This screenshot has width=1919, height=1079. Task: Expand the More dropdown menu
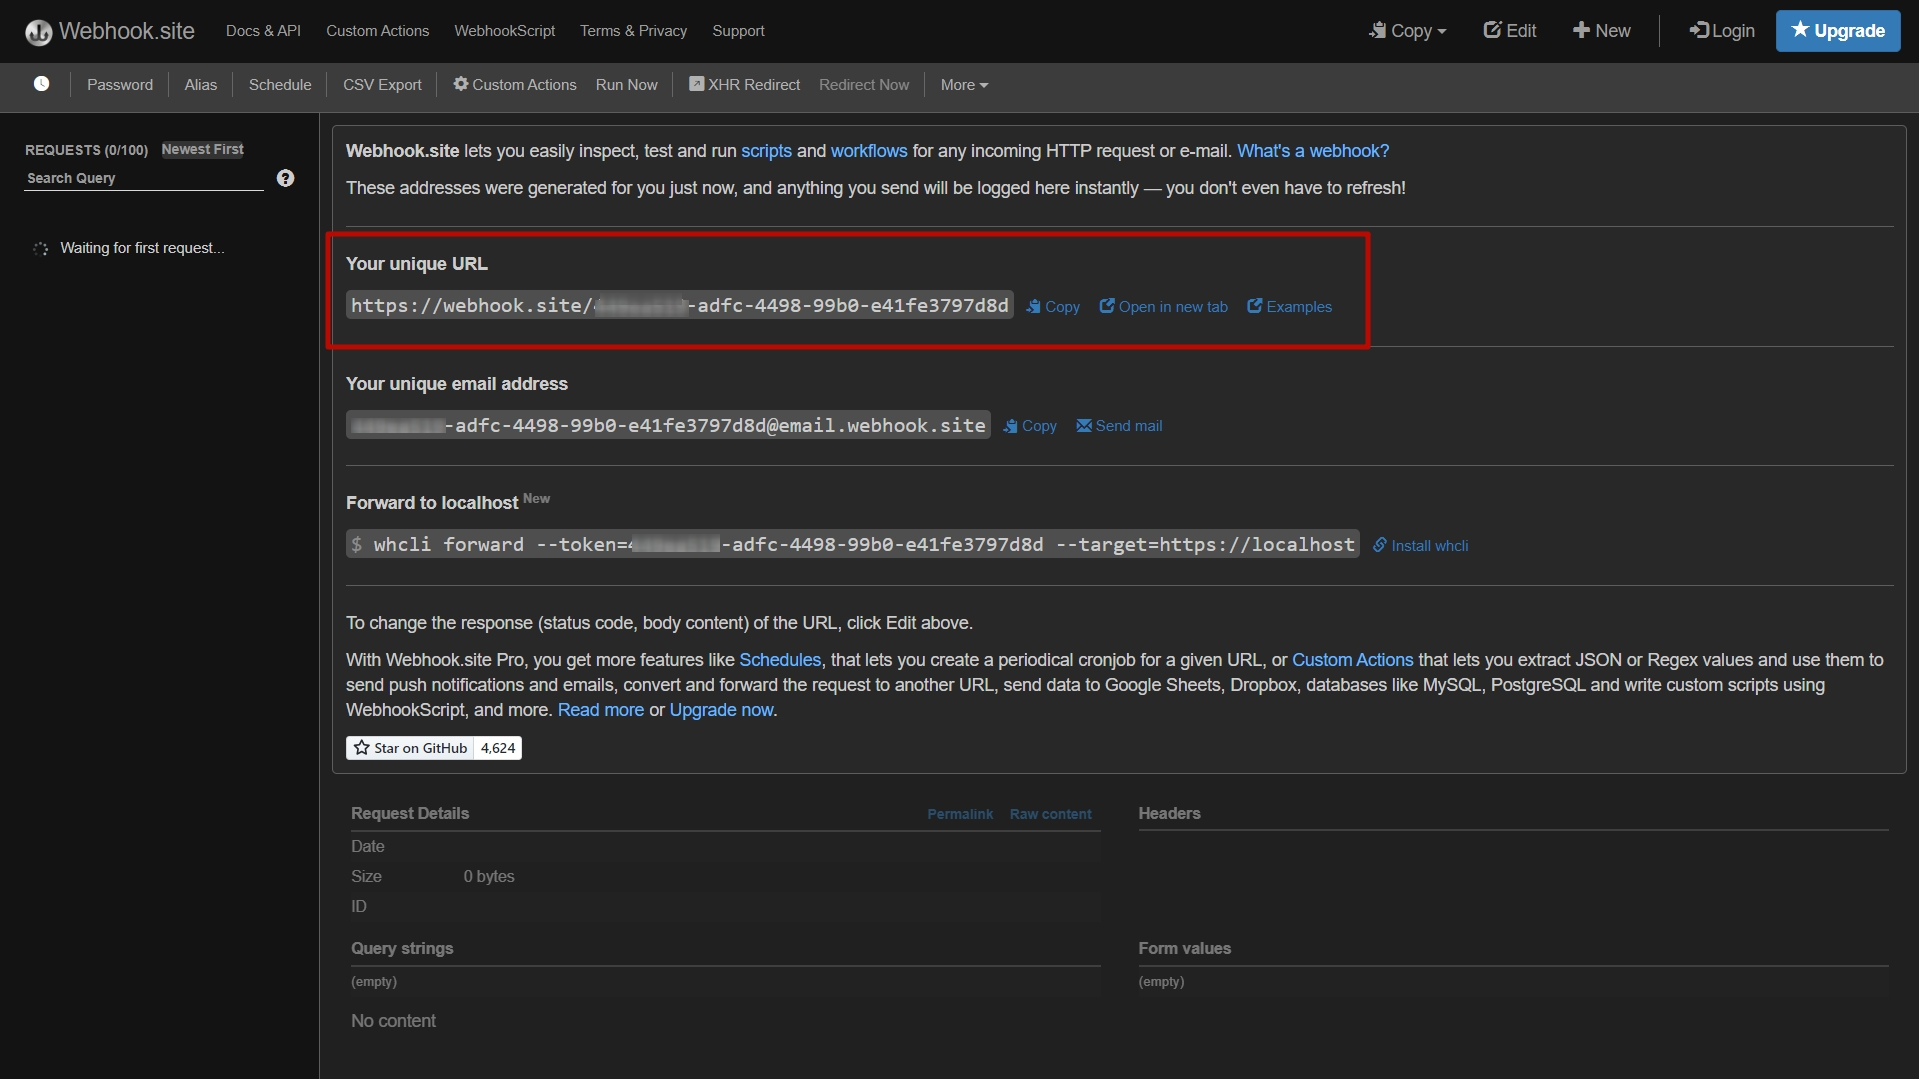coord(963,85)
